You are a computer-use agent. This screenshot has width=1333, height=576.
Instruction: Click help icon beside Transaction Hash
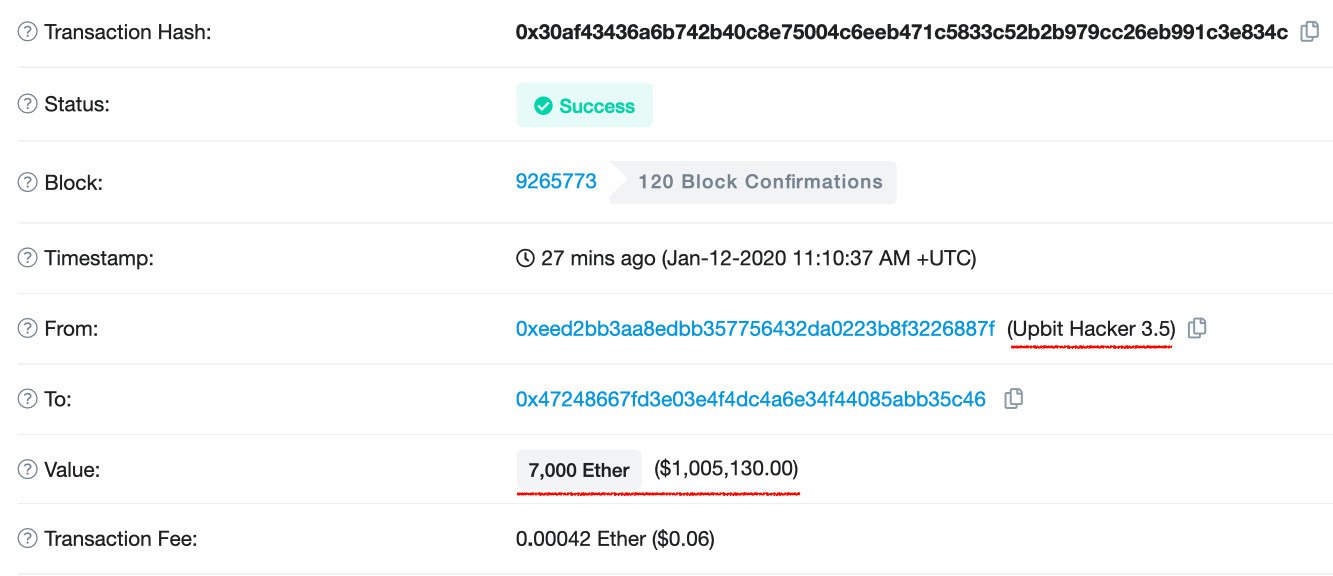(x=27, y=32)
